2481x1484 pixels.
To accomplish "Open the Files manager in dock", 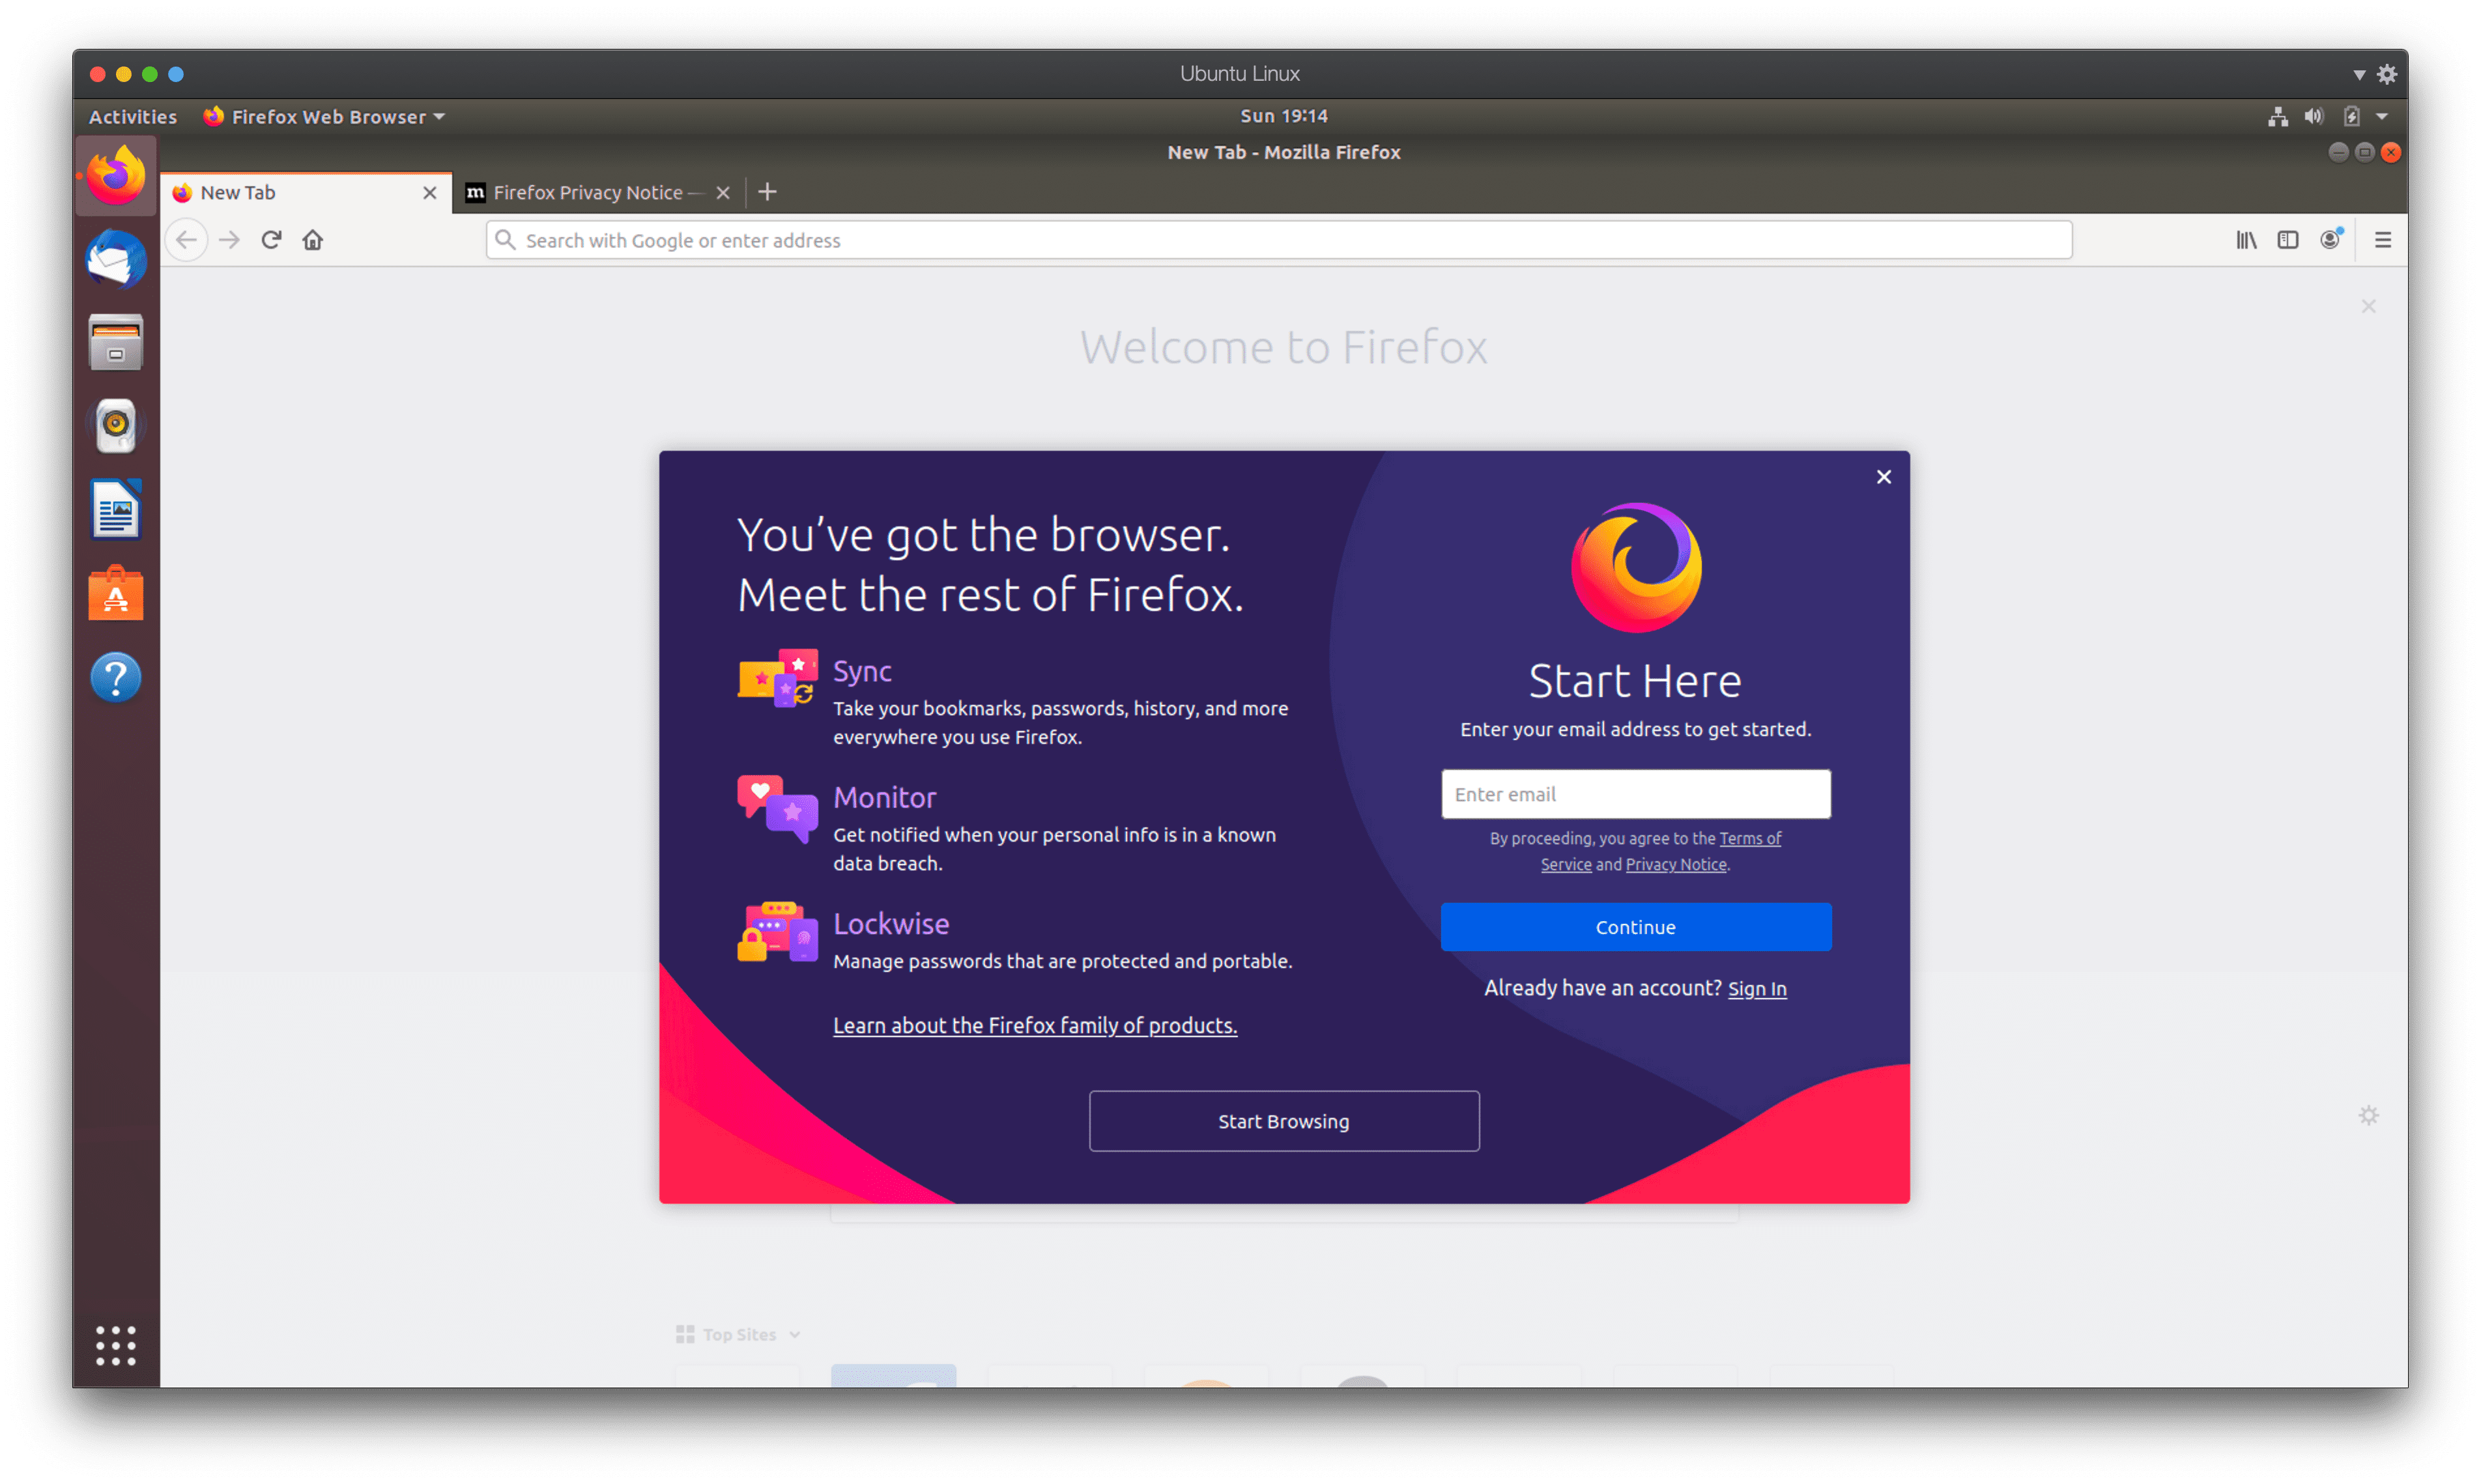I will coord(116,343).
